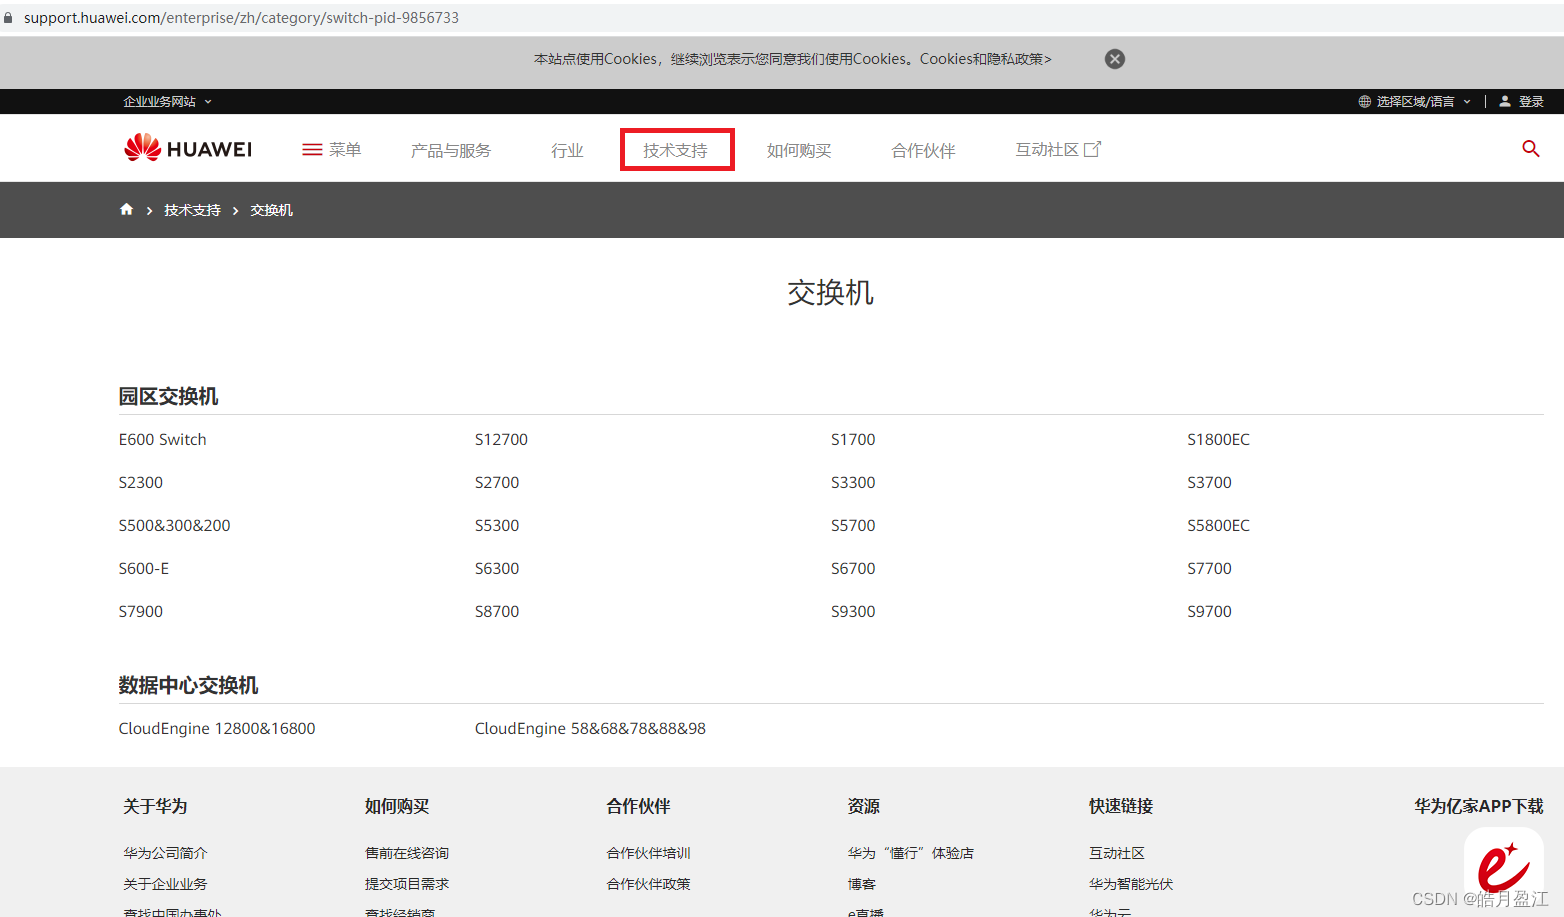Open 合作伙伴政策 footer link

pos(649,884)
